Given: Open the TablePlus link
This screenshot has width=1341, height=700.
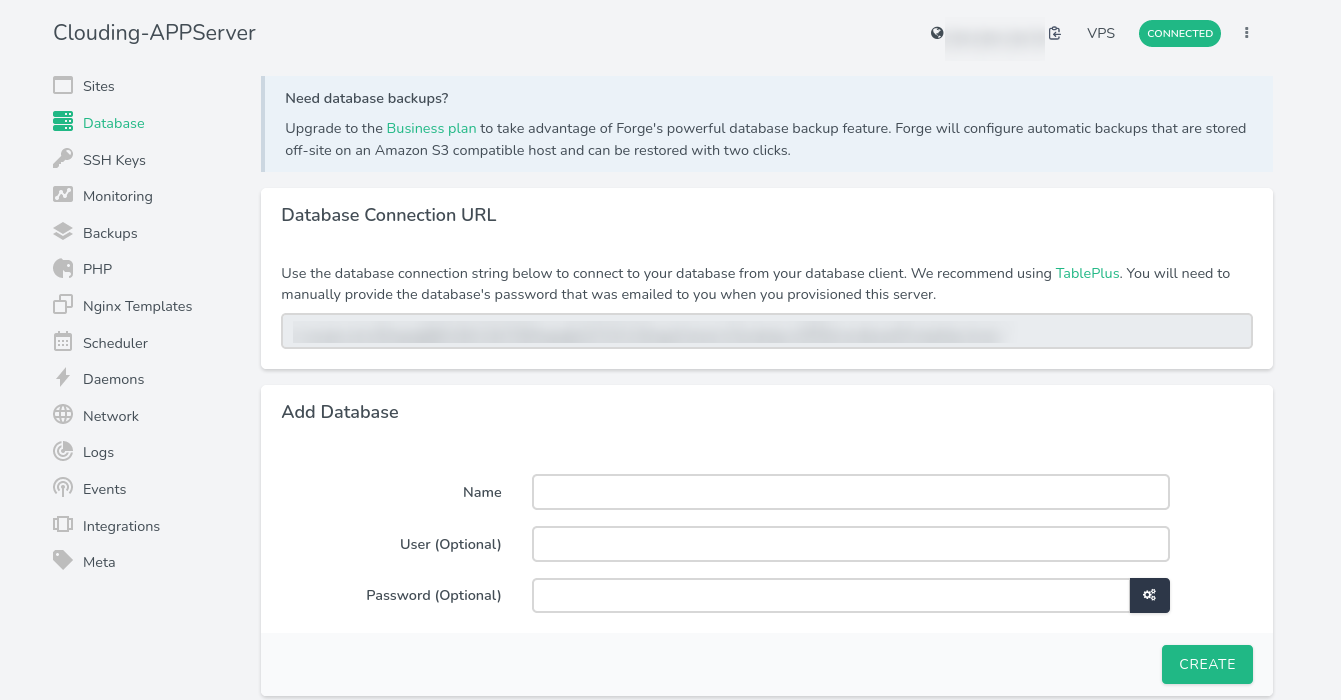Looking at the screenshot, I should [x=1089, y=273].
